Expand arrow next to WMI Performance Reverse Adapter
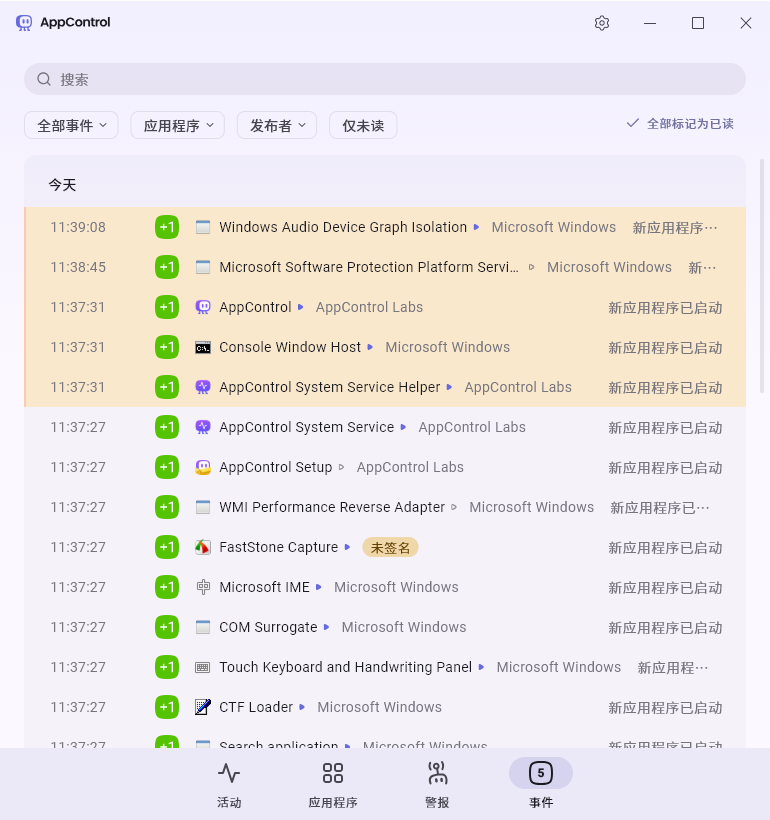The image size is (770, 820). click(x=454, y=507)
